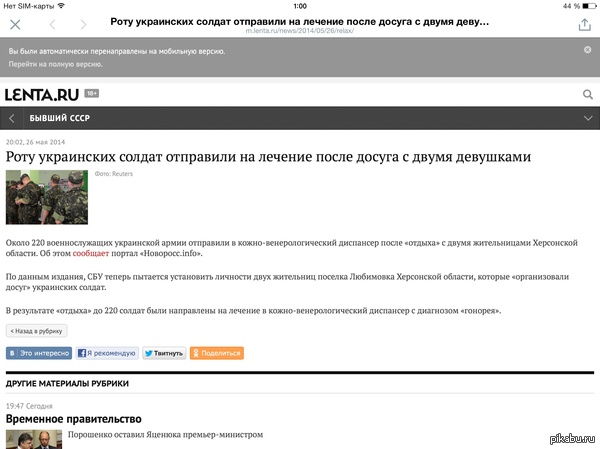This screenshot has width=600, height=449.
Task: Open the soldiers article photo
Action: click(x=47, y=197)
